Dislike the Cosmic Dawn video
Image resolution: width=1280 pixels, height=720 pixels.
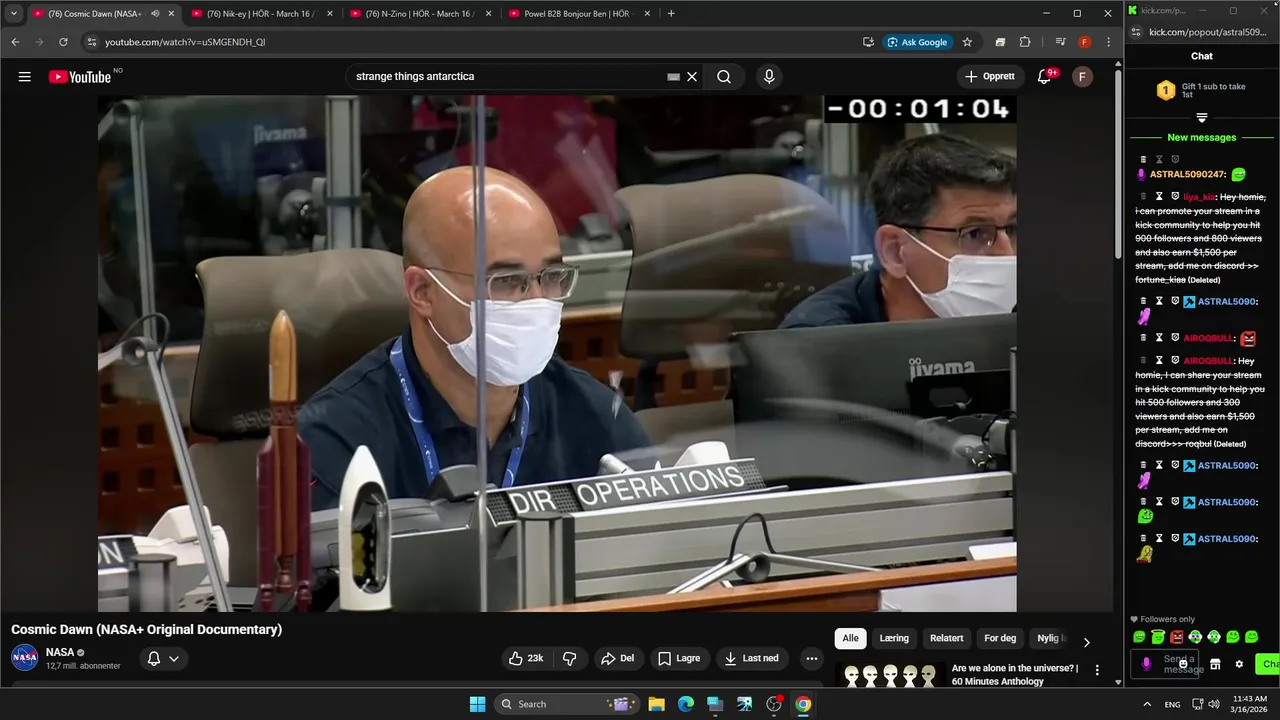pos(569,658)
